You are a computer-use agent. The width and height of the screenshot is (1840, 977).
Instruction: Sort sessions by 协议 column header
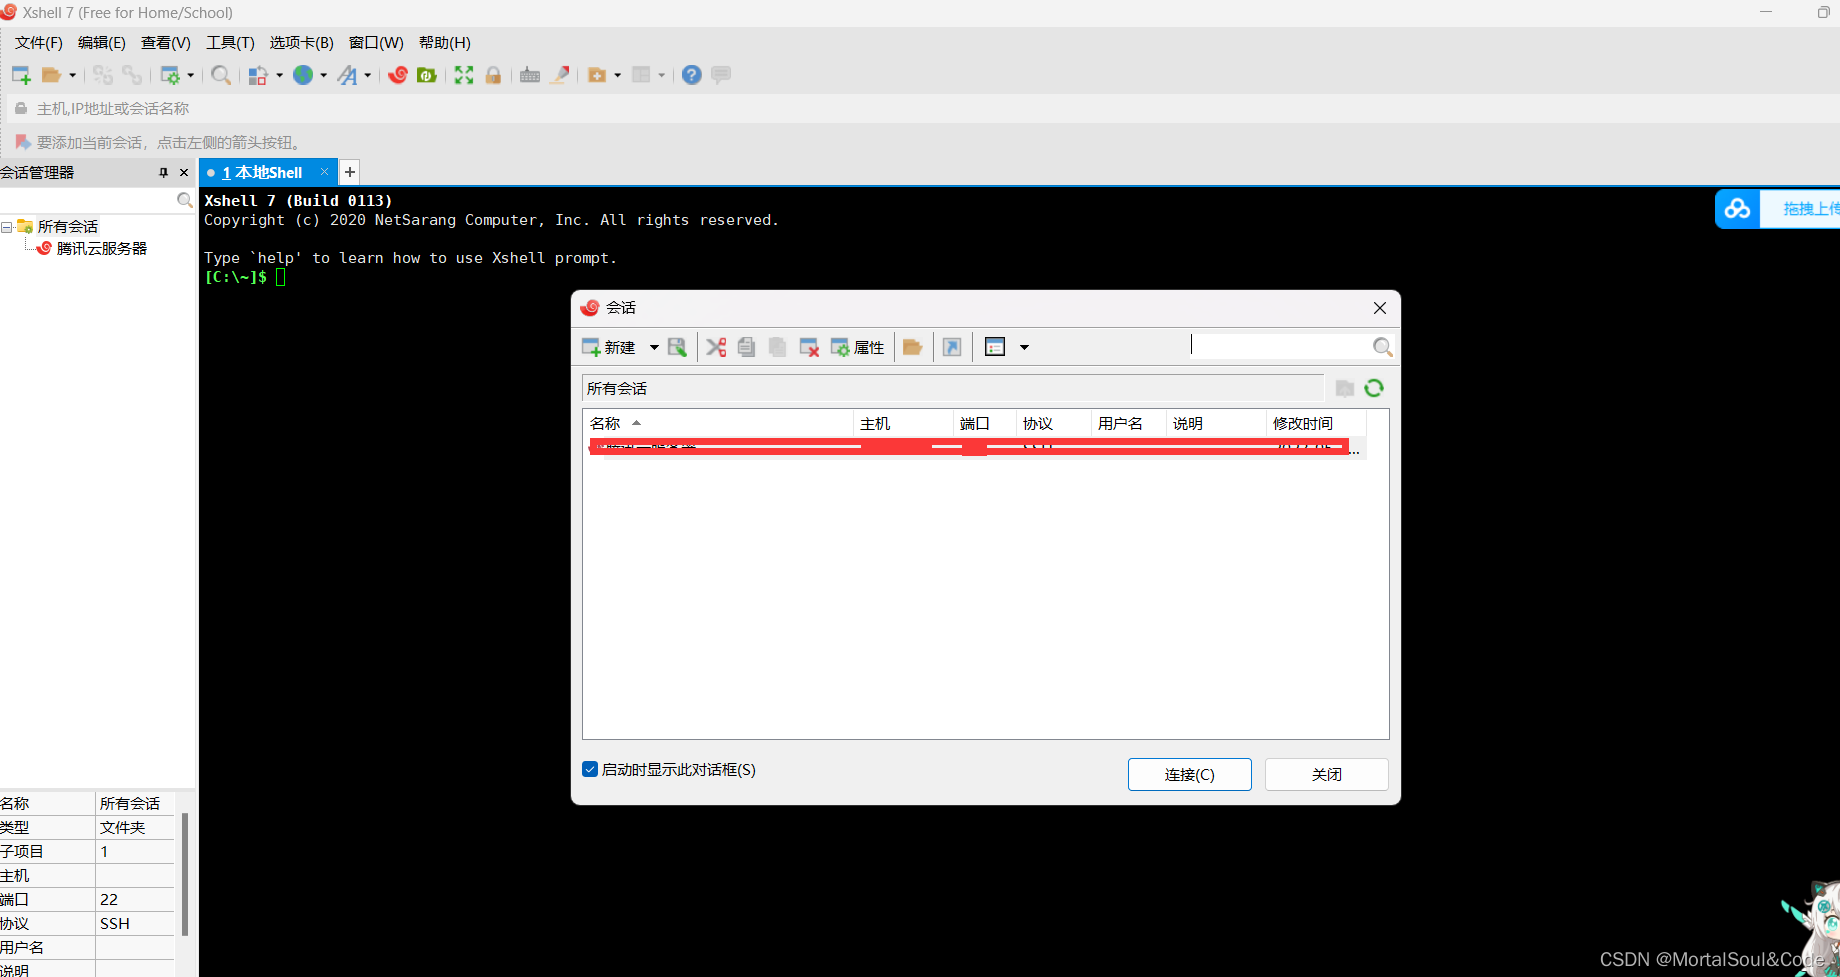(x=1053, y=423)
